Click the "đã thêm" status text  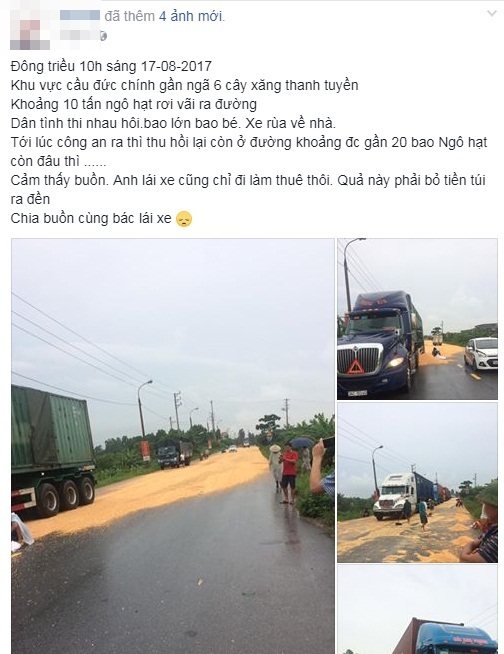click(130, 16)
